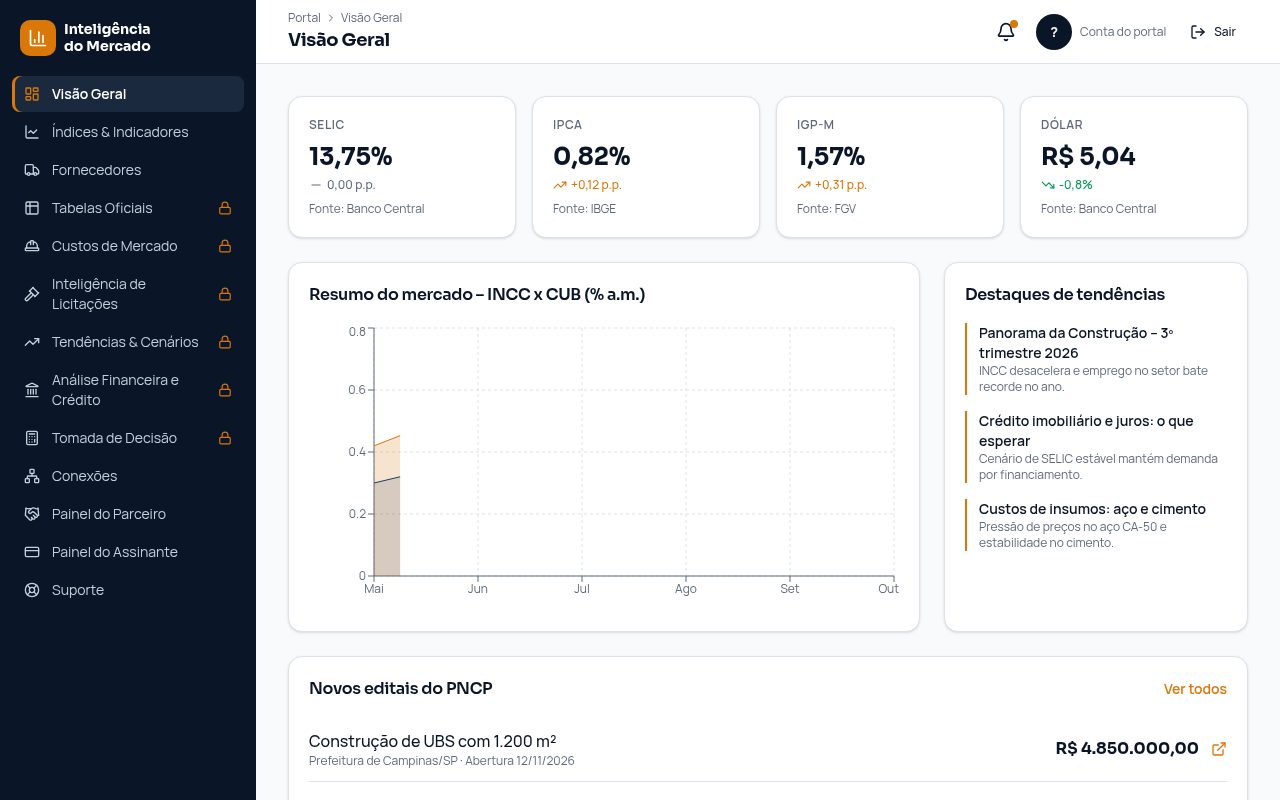1280x800 pixels.
Task: Click the SELIC 0,00 p.p. variation text
Action: tap(351, 185)
